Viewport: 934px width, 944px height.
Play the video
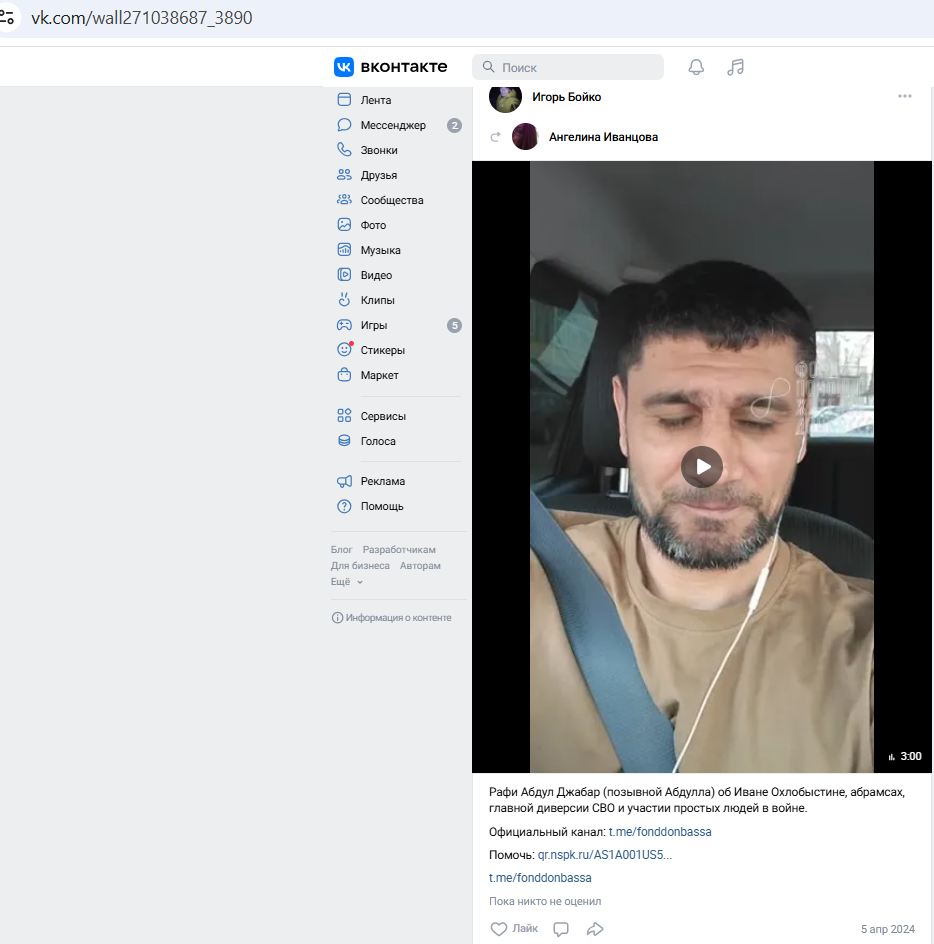pos(702,467)
